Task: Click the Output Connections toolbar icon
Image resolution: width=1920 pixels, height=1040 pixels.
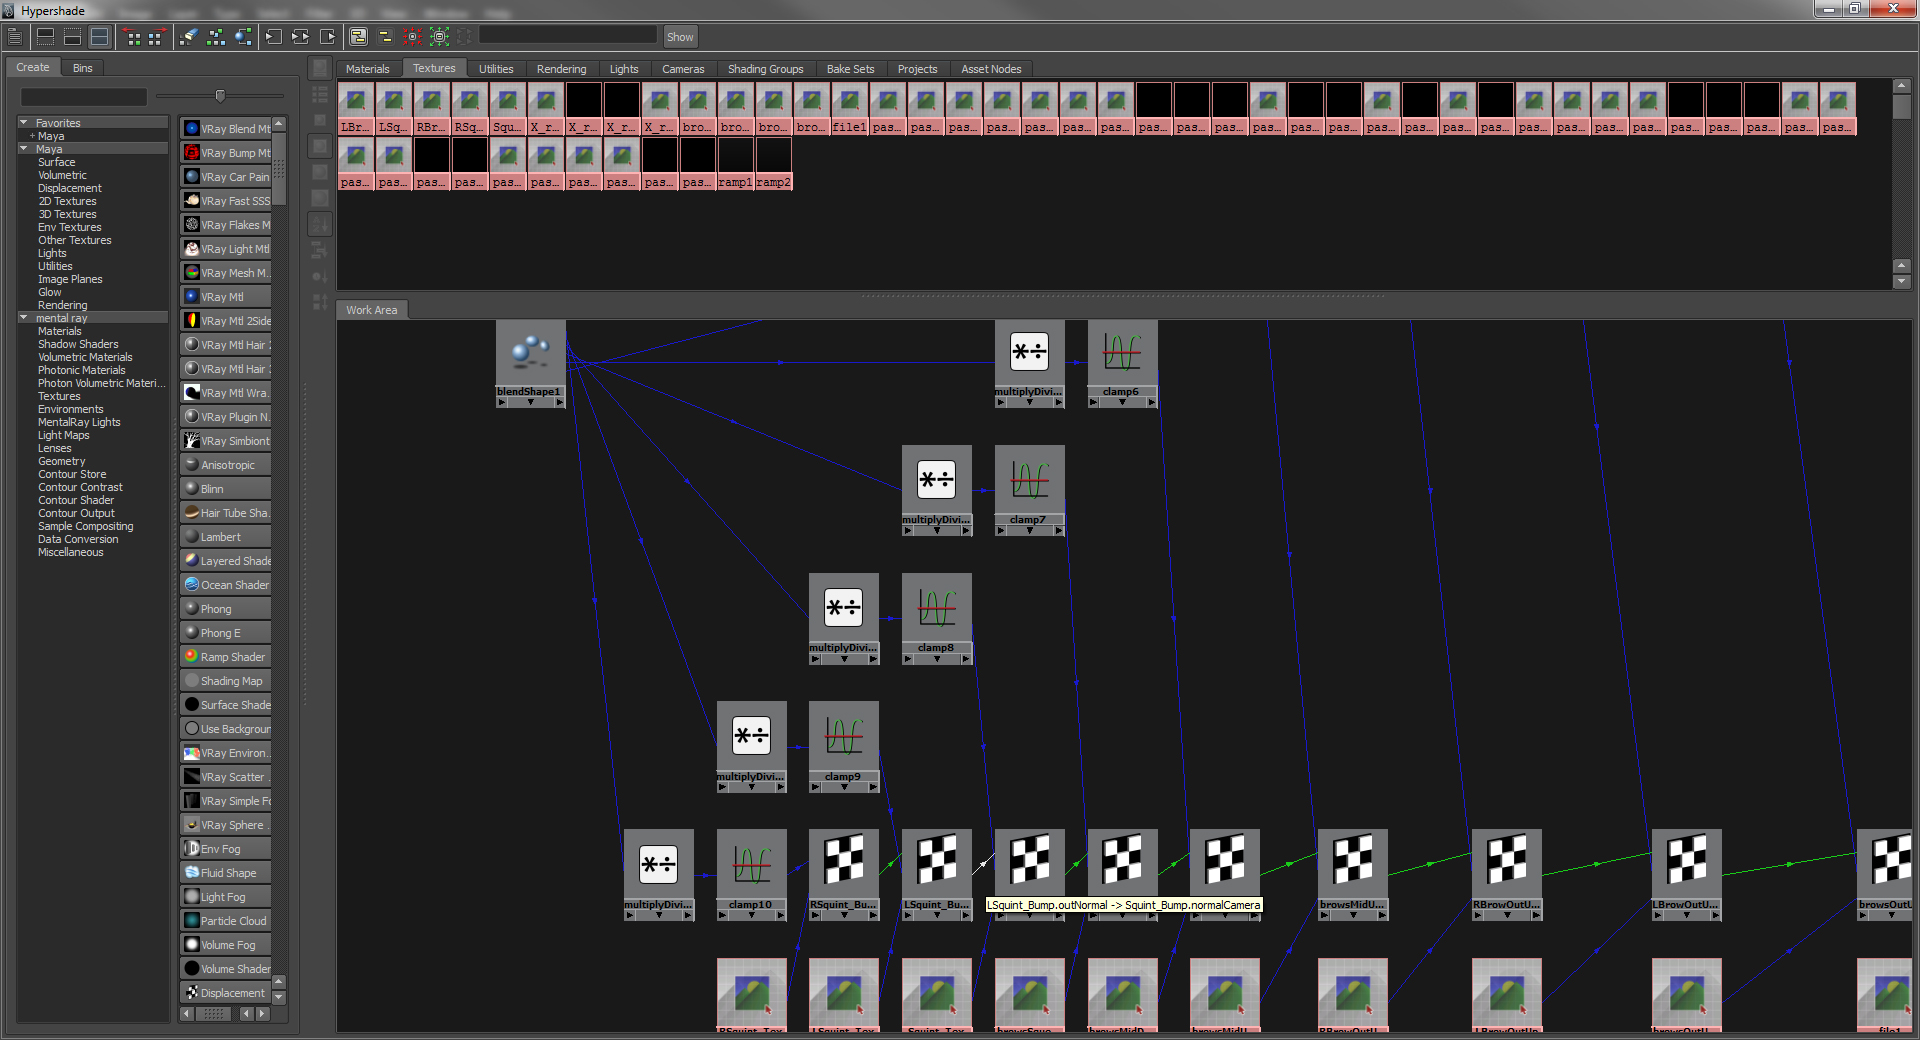Action: click(x=327, y=37)
